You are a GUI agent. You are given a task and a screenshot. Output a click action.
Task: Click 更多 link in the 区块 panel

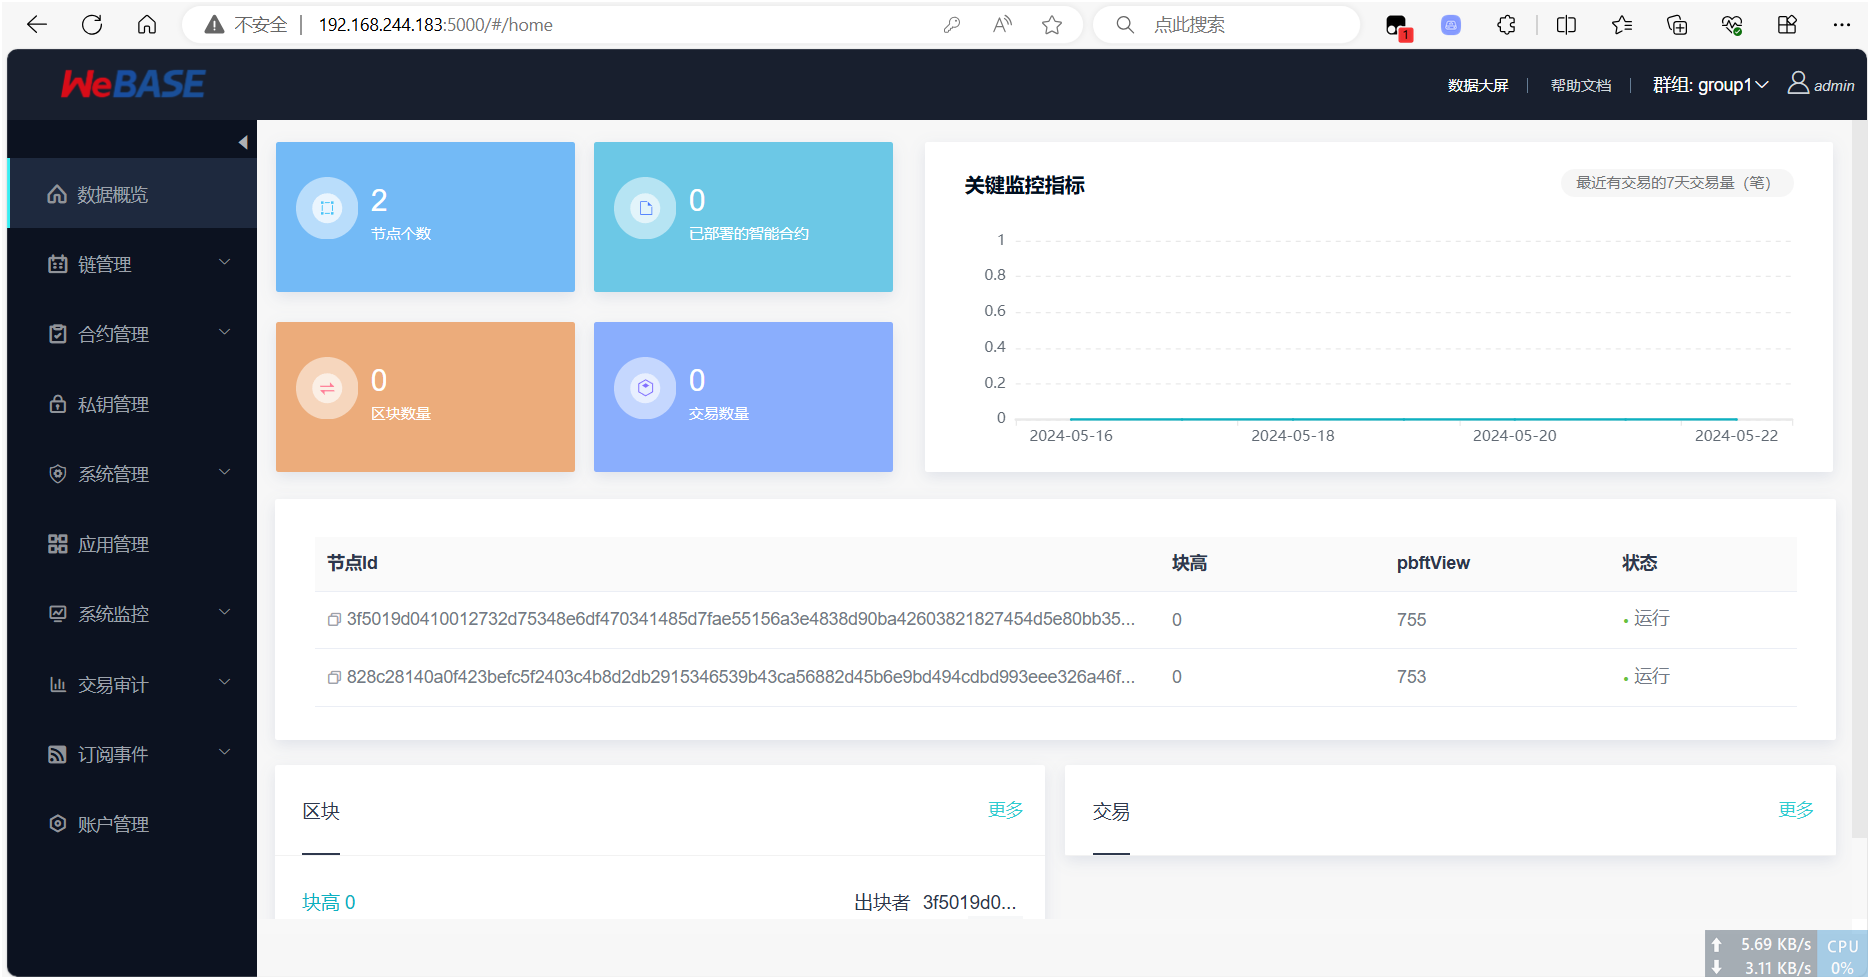click(1006, 810)
